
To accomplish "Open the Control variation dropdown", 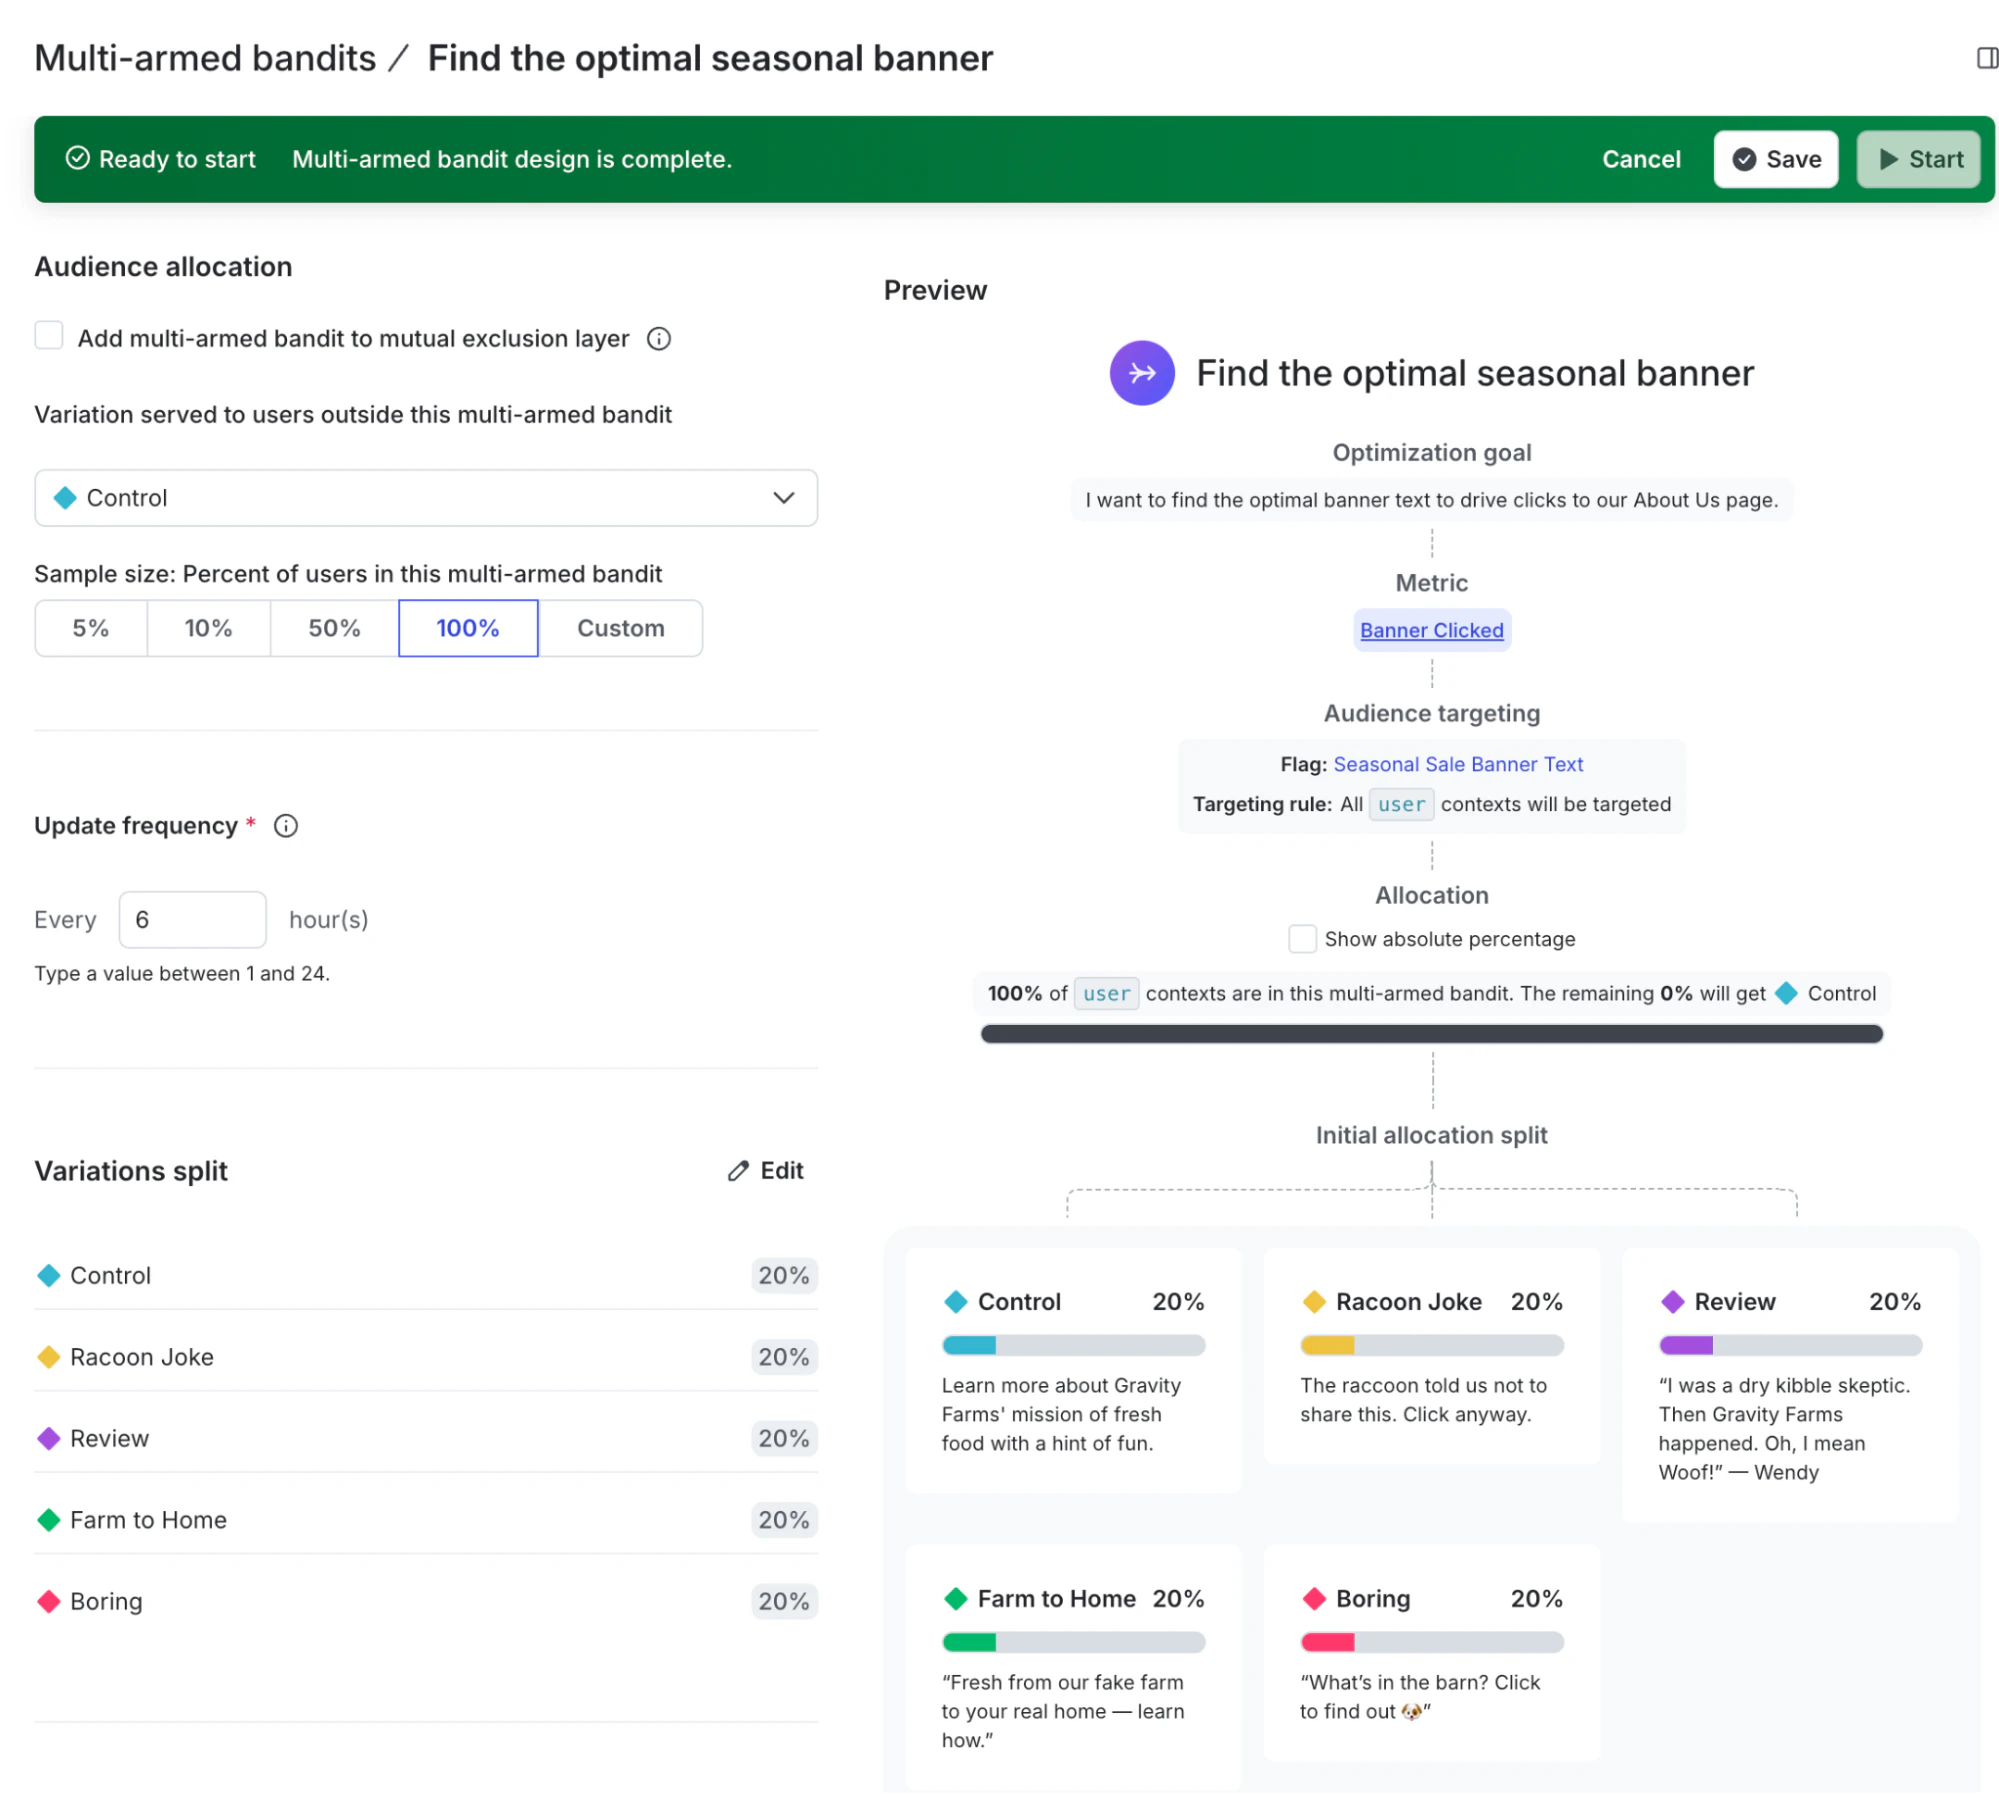I will 425,498.
